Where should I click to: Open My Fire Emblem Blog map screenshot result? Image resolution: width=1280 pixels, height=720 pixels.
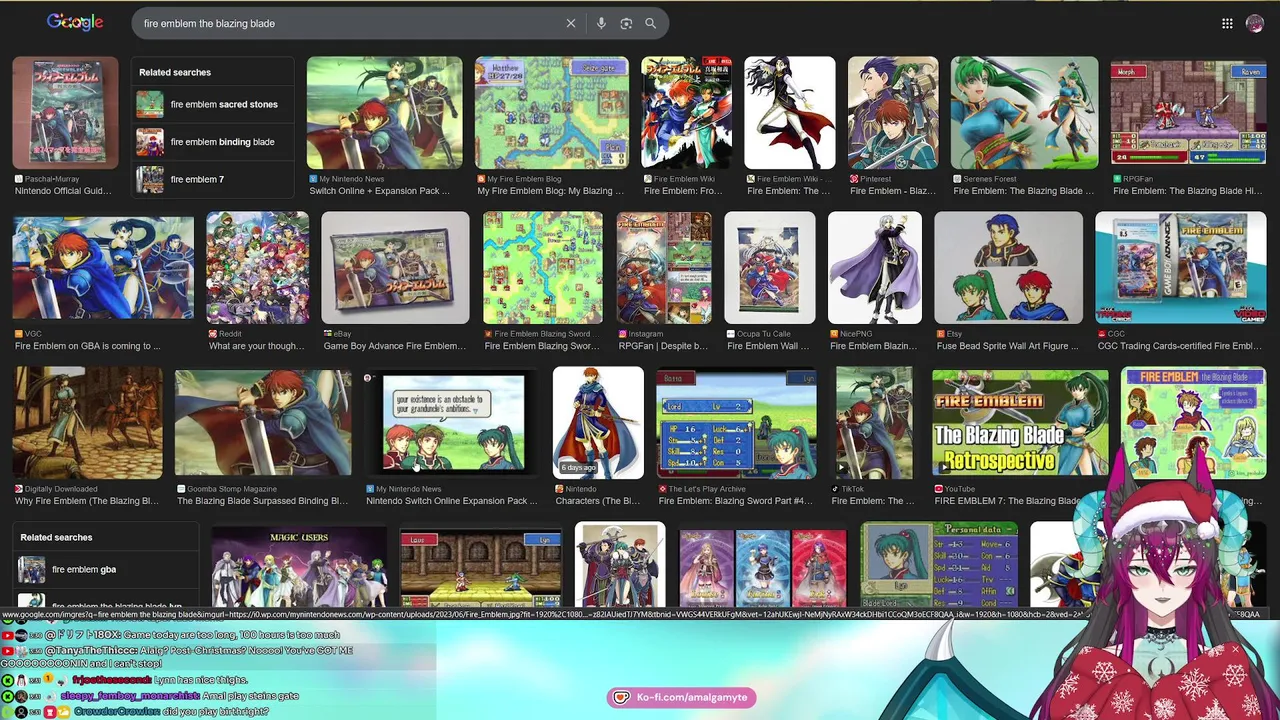pos(551,112)
